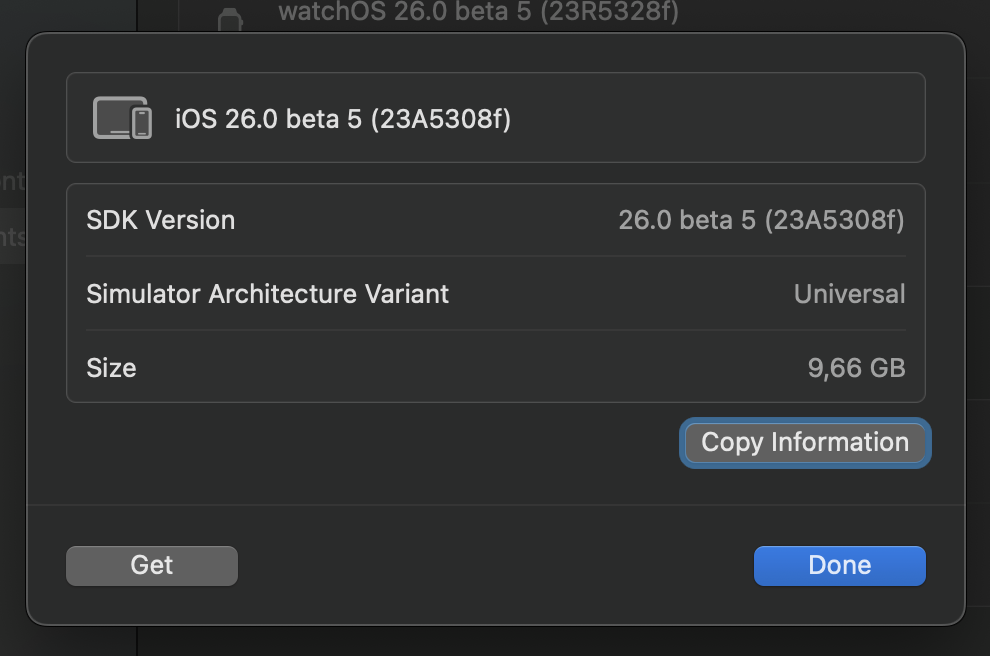Click the iPhone part of the devices icon
The height and width of the screenshot is (656, 990).
pos(141,122)
